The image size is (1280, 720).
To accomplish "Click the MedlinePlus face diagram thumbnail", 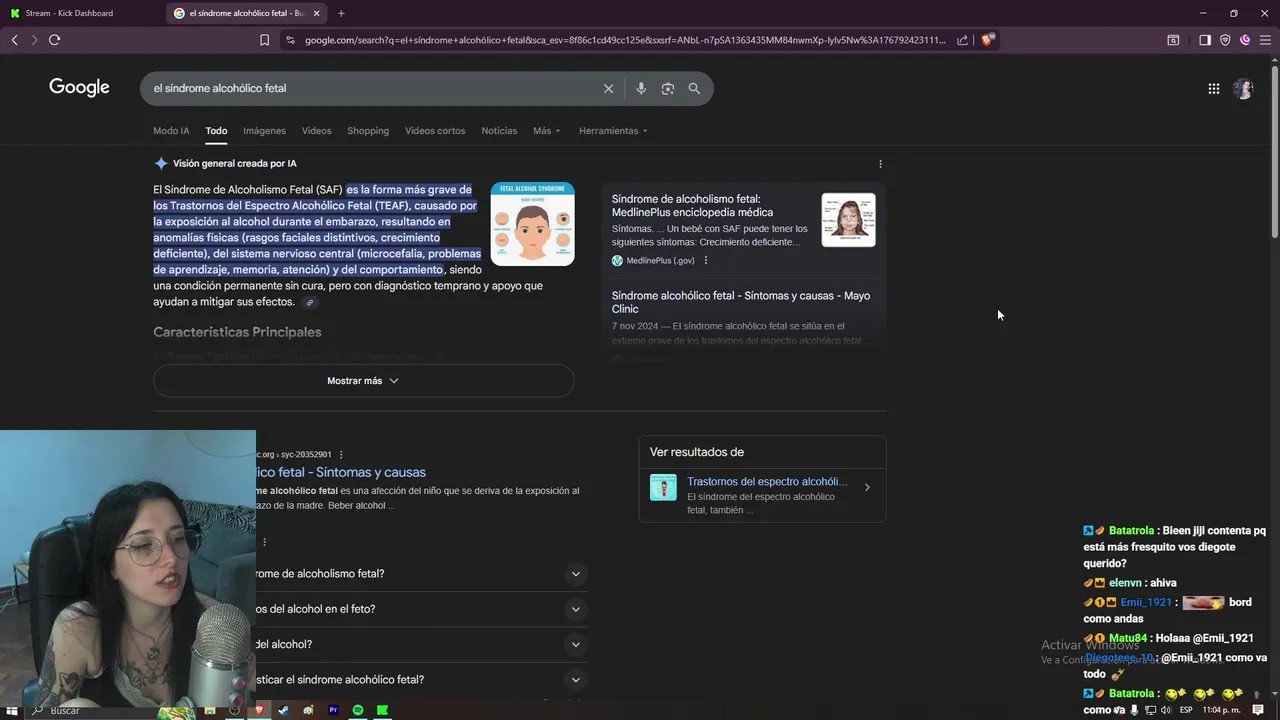I will click(x=848, y=220).
